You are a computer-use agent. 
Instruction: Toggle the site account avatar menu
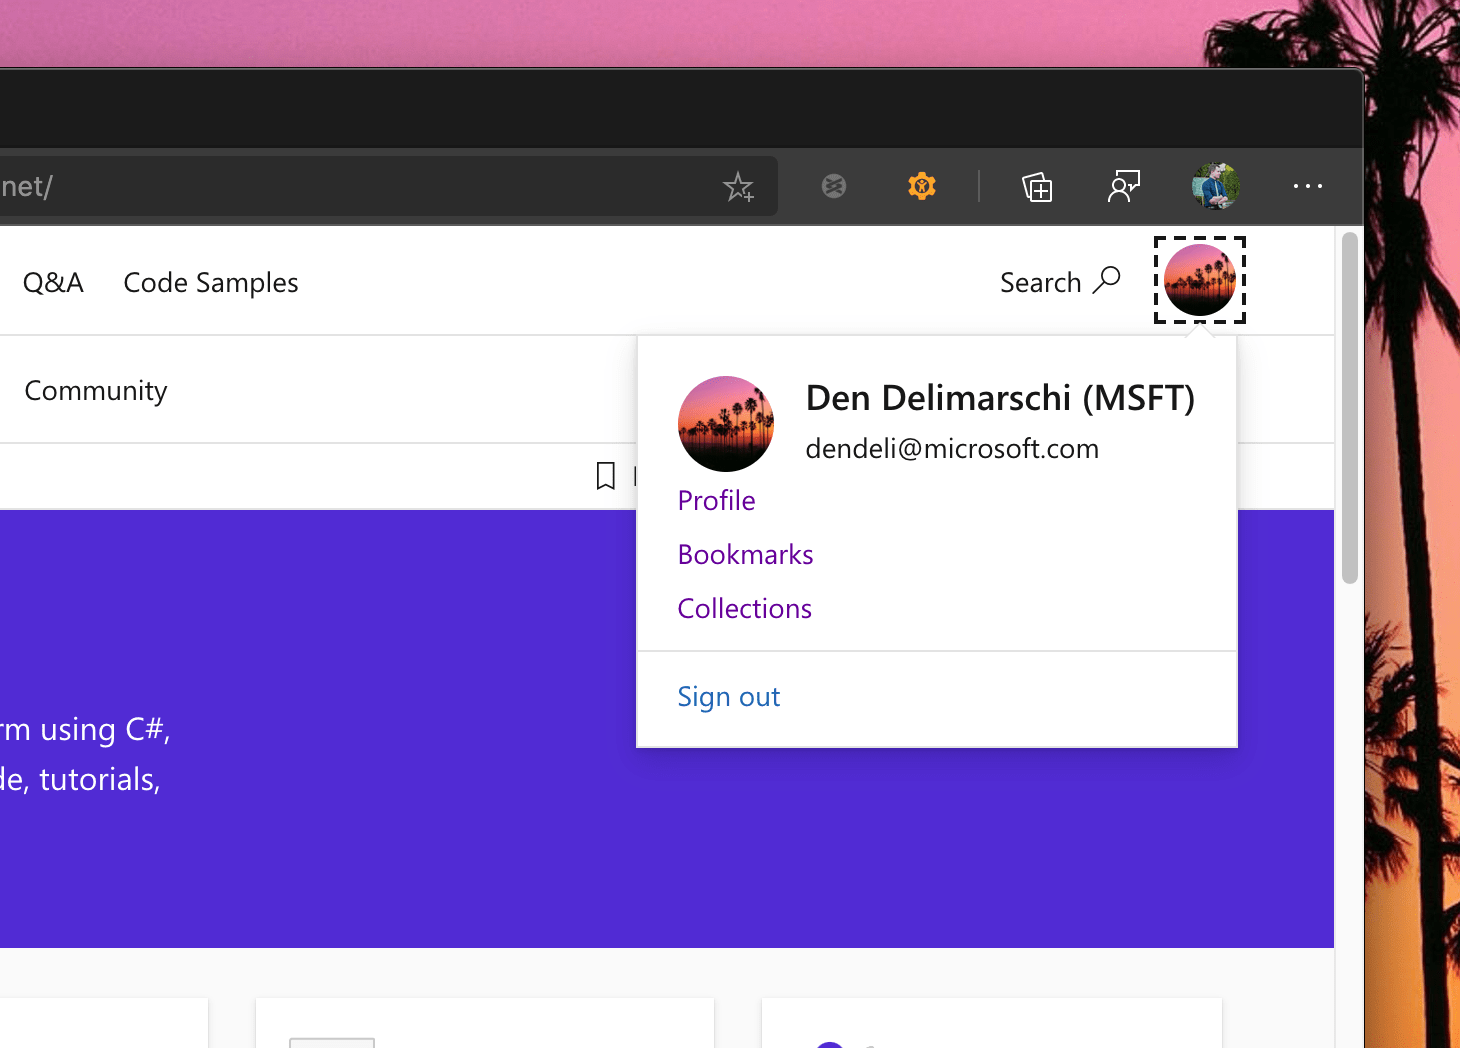[x=1200, y=280]
